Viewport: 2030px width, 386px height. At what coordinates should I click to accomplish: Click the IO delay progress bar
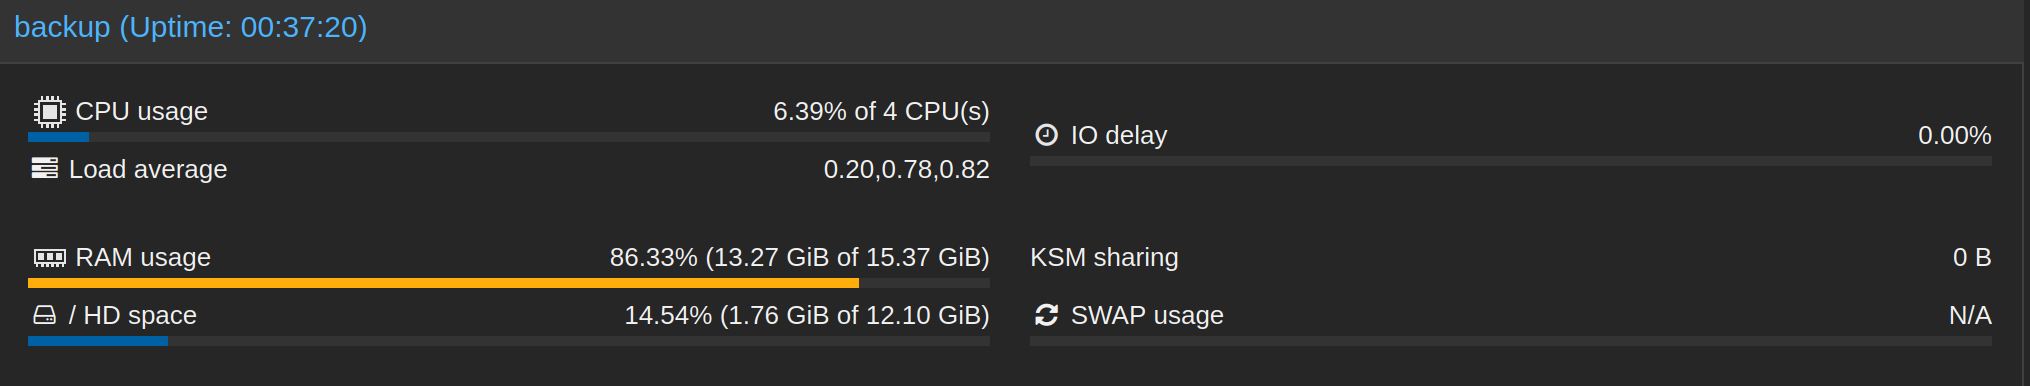click(x=1511, y=161)
